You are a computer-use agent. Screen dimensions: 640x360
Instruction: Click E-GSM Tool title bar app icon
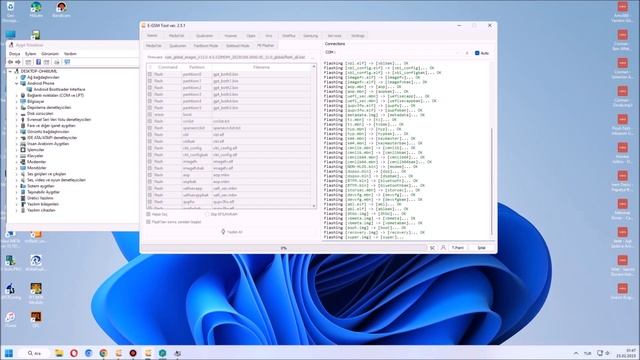(143, 25)
